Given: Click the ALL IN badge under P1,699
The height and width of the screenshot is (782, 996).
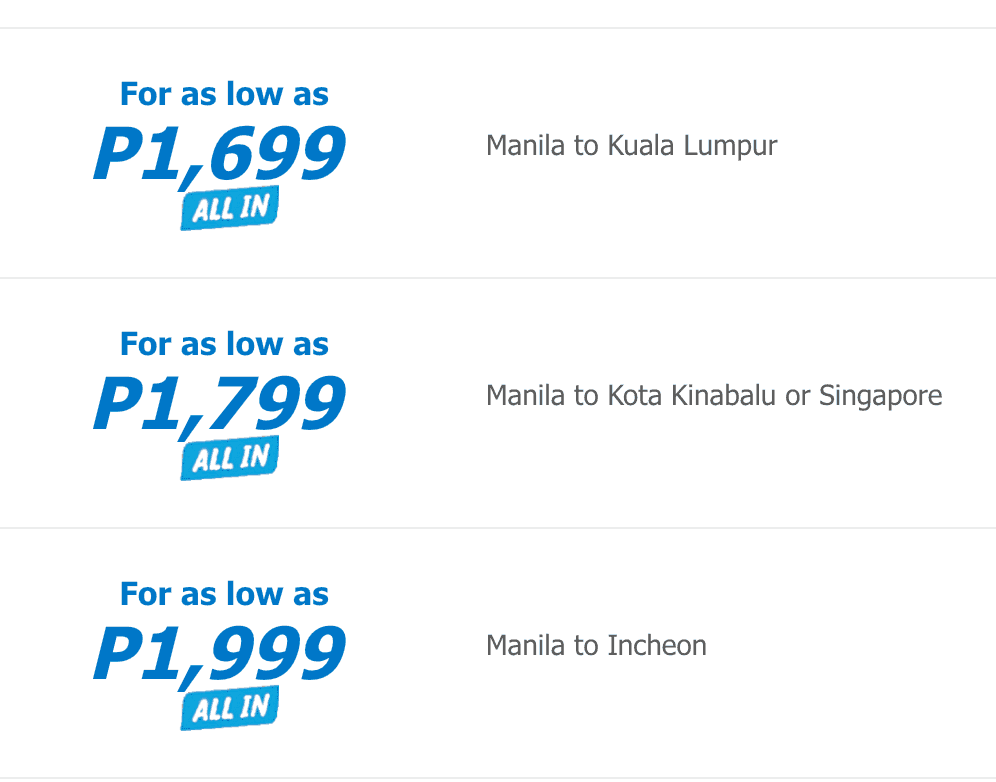Looking at the screenshot, I should [229, 209].
